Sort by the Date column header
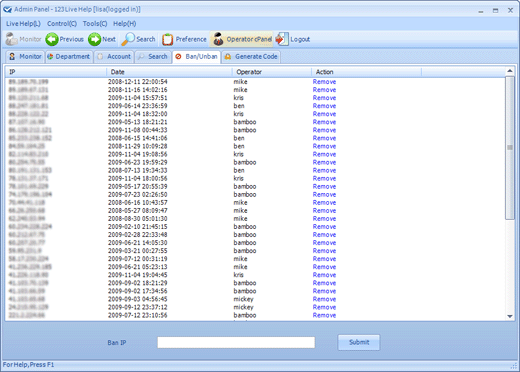The height and width of the screenshot is (372, 520). (x=169, y=72)
